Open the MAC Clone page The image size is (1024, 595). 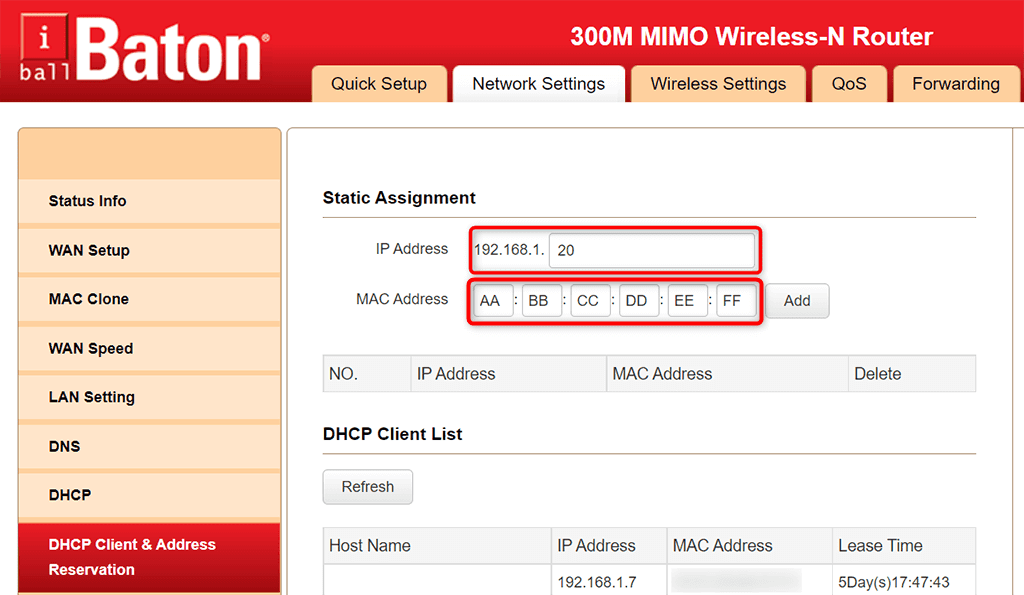(x=150, y=299)
